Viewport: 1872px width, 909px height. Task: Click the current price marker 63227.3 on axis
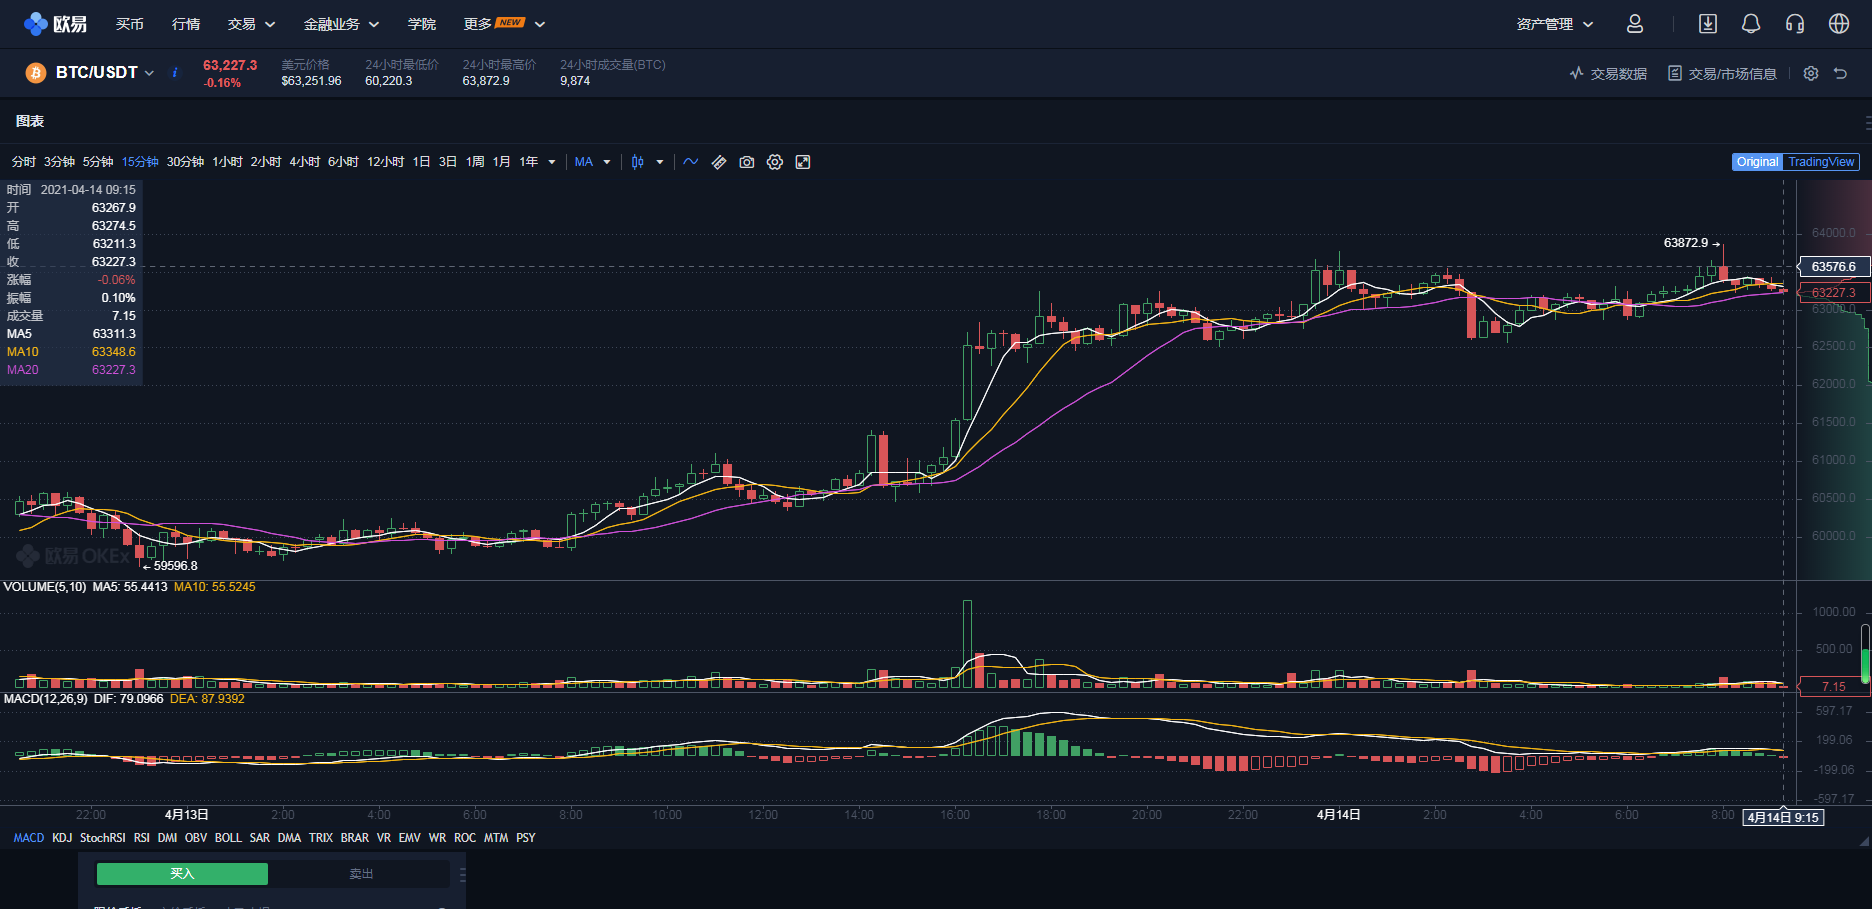1833,293
